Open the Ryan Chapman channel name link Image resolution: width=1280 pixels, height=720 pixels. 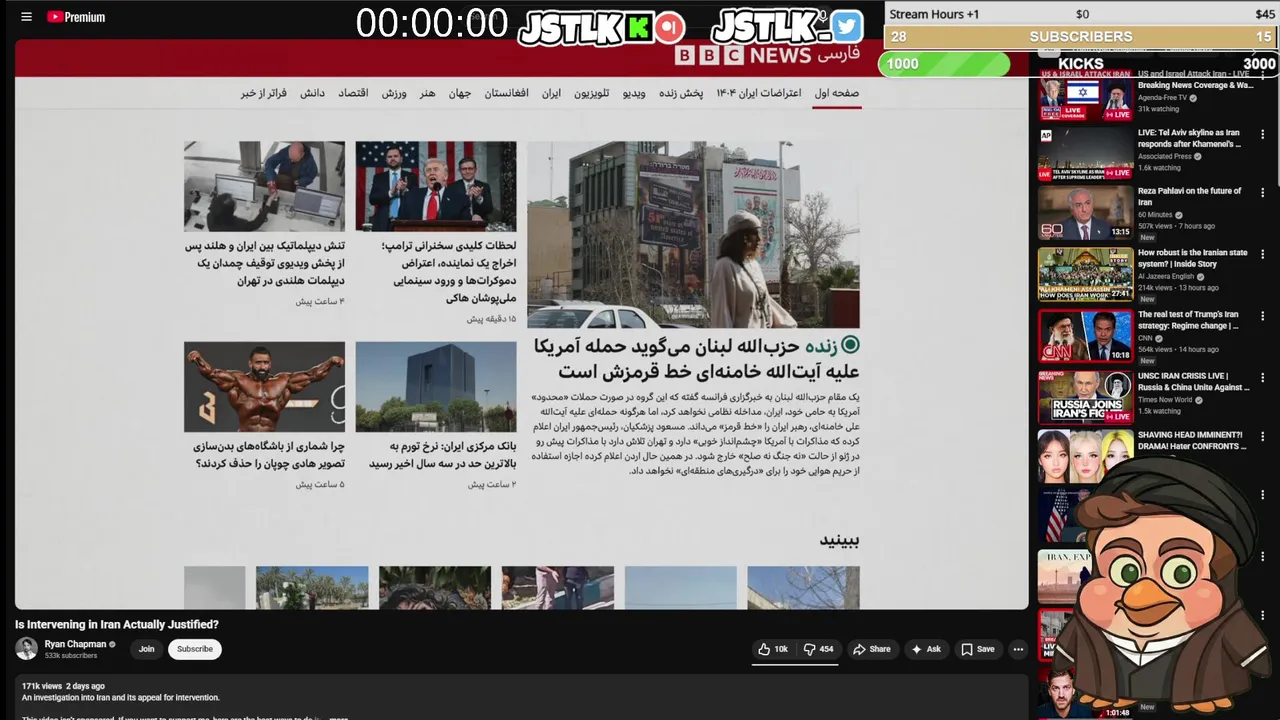tap(75, 644)
